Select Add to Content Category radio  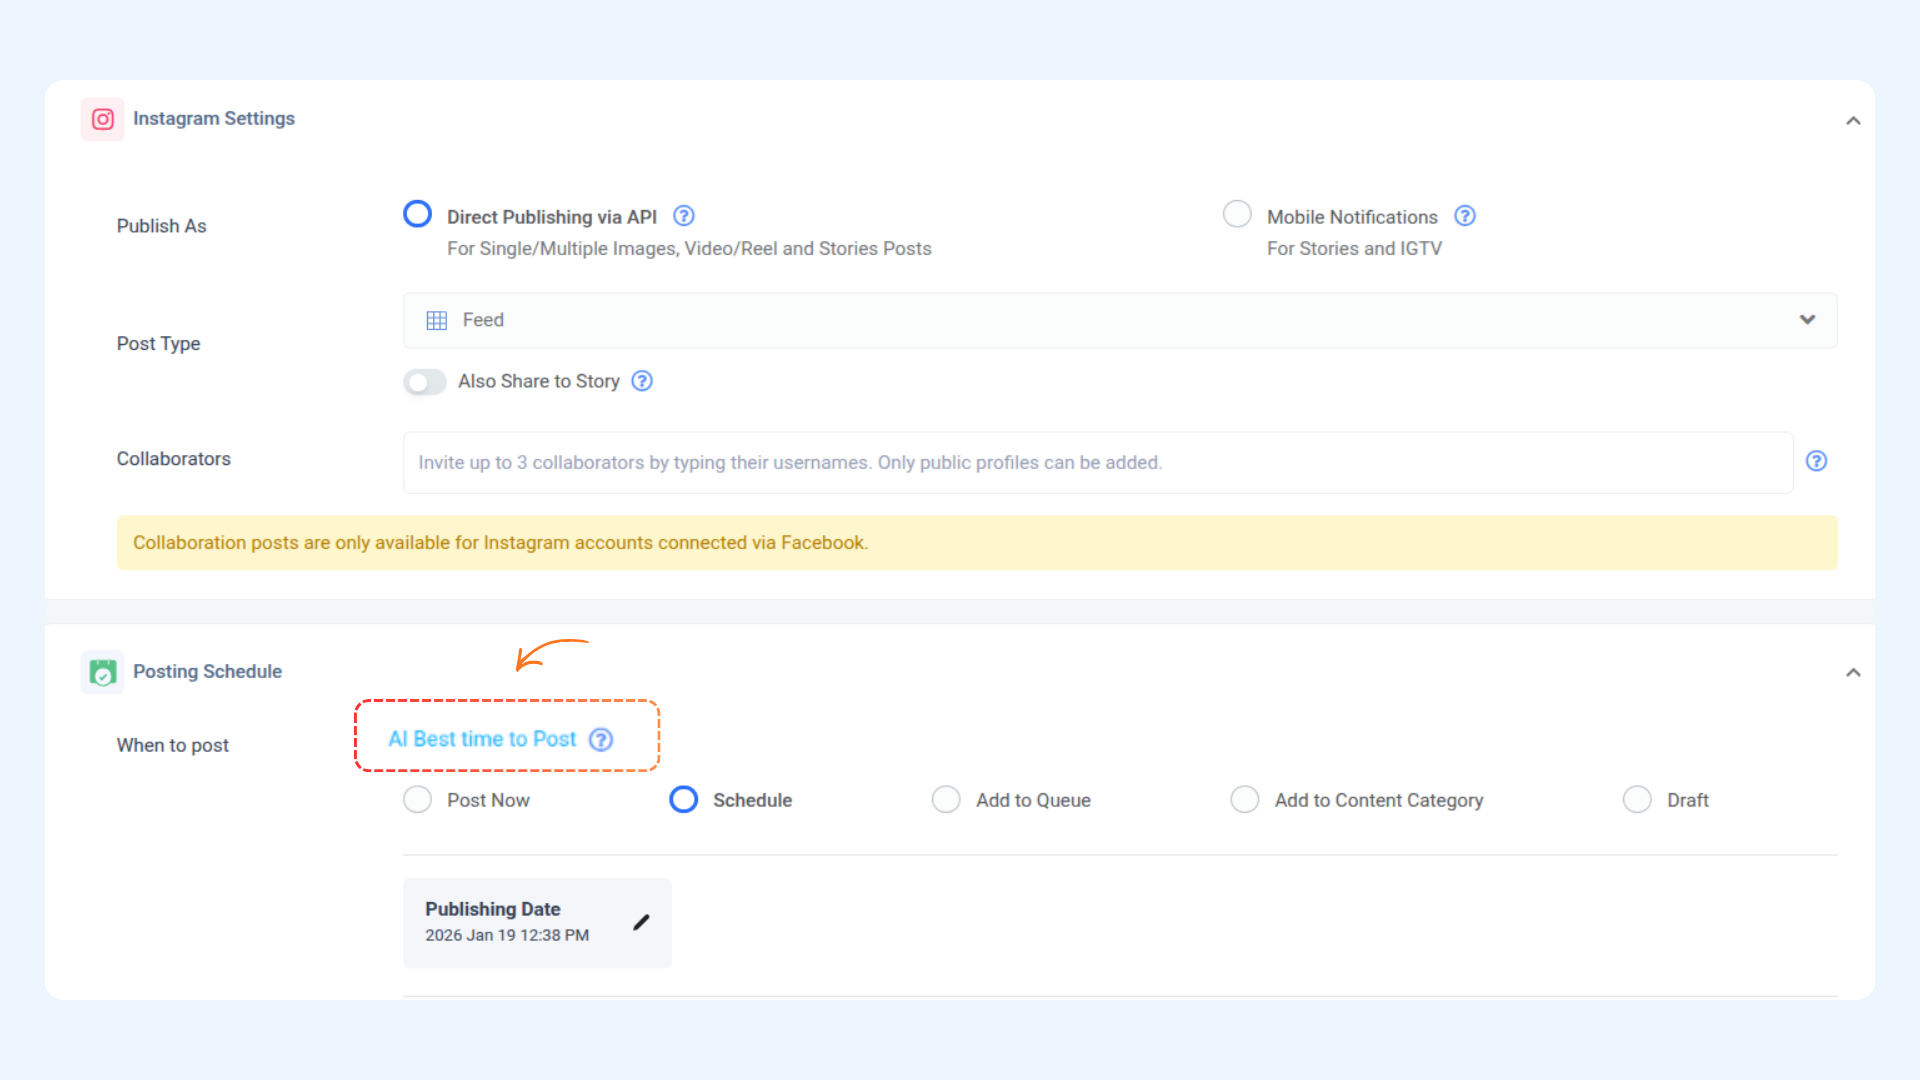[1245, 800]
